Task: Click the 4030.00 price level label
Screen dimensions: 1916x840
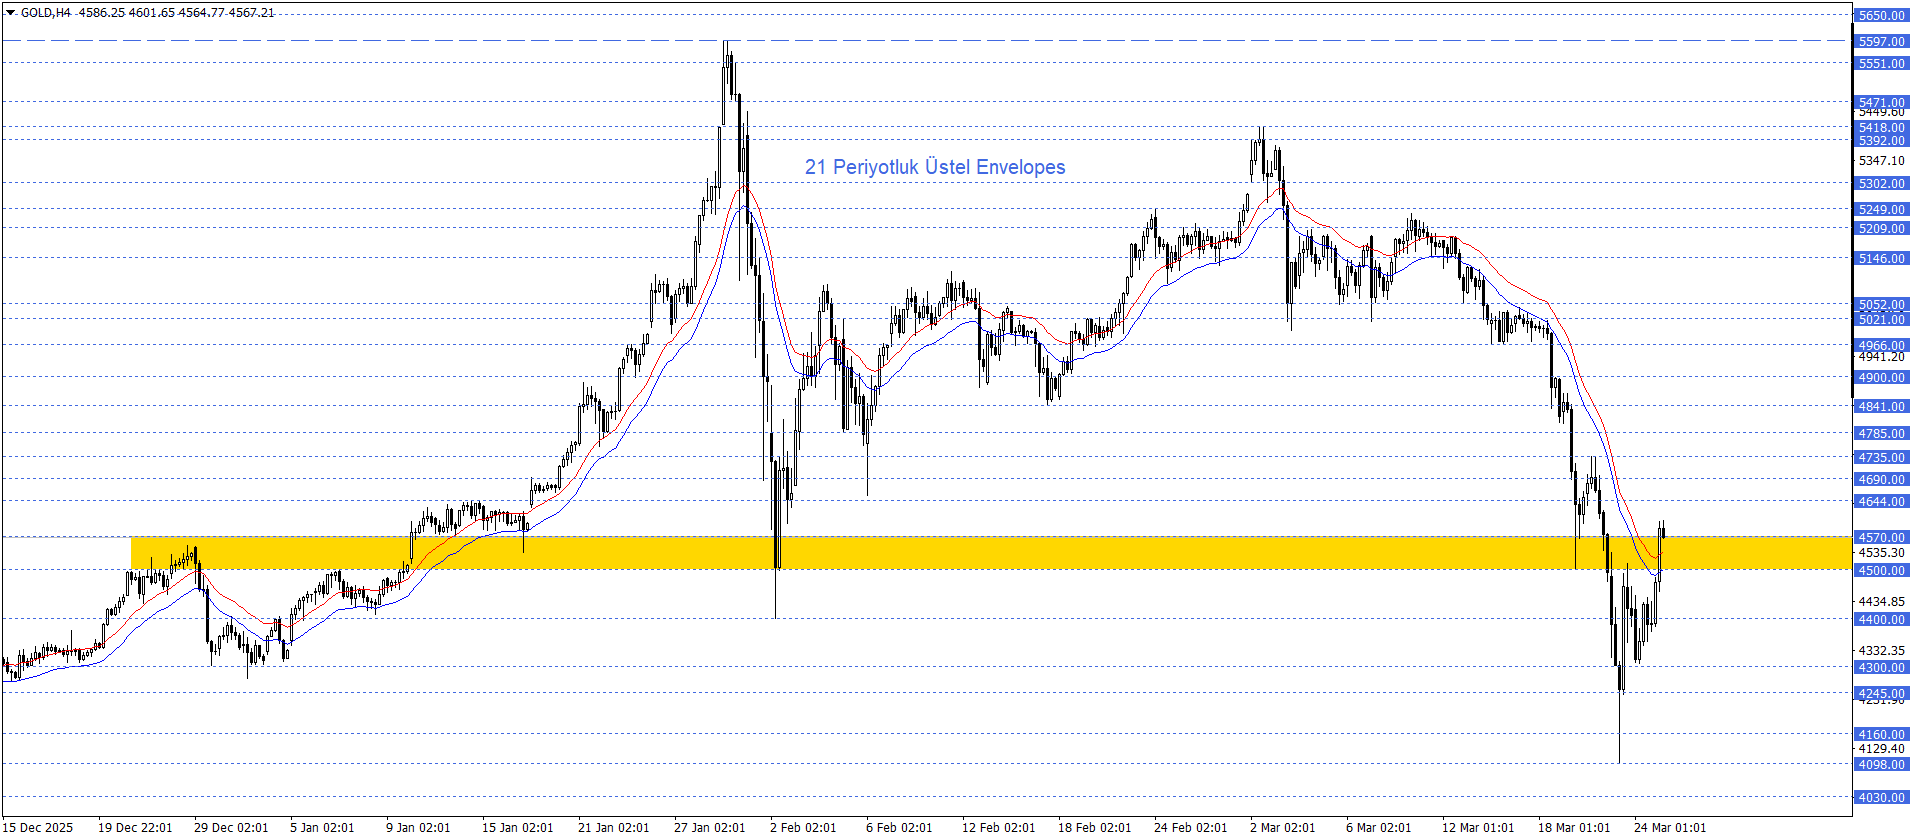Action: [1881, 798]
